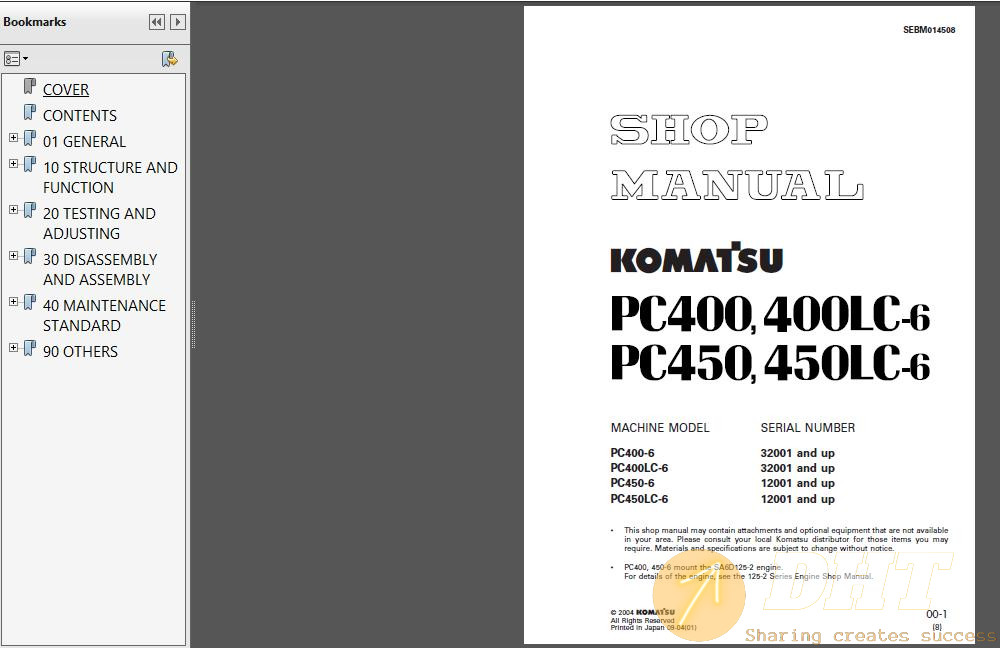Viewport: 1000px width, 648px height.
Task: Click the PC400-6 machine model entry
Action: (x=632, y=453)
